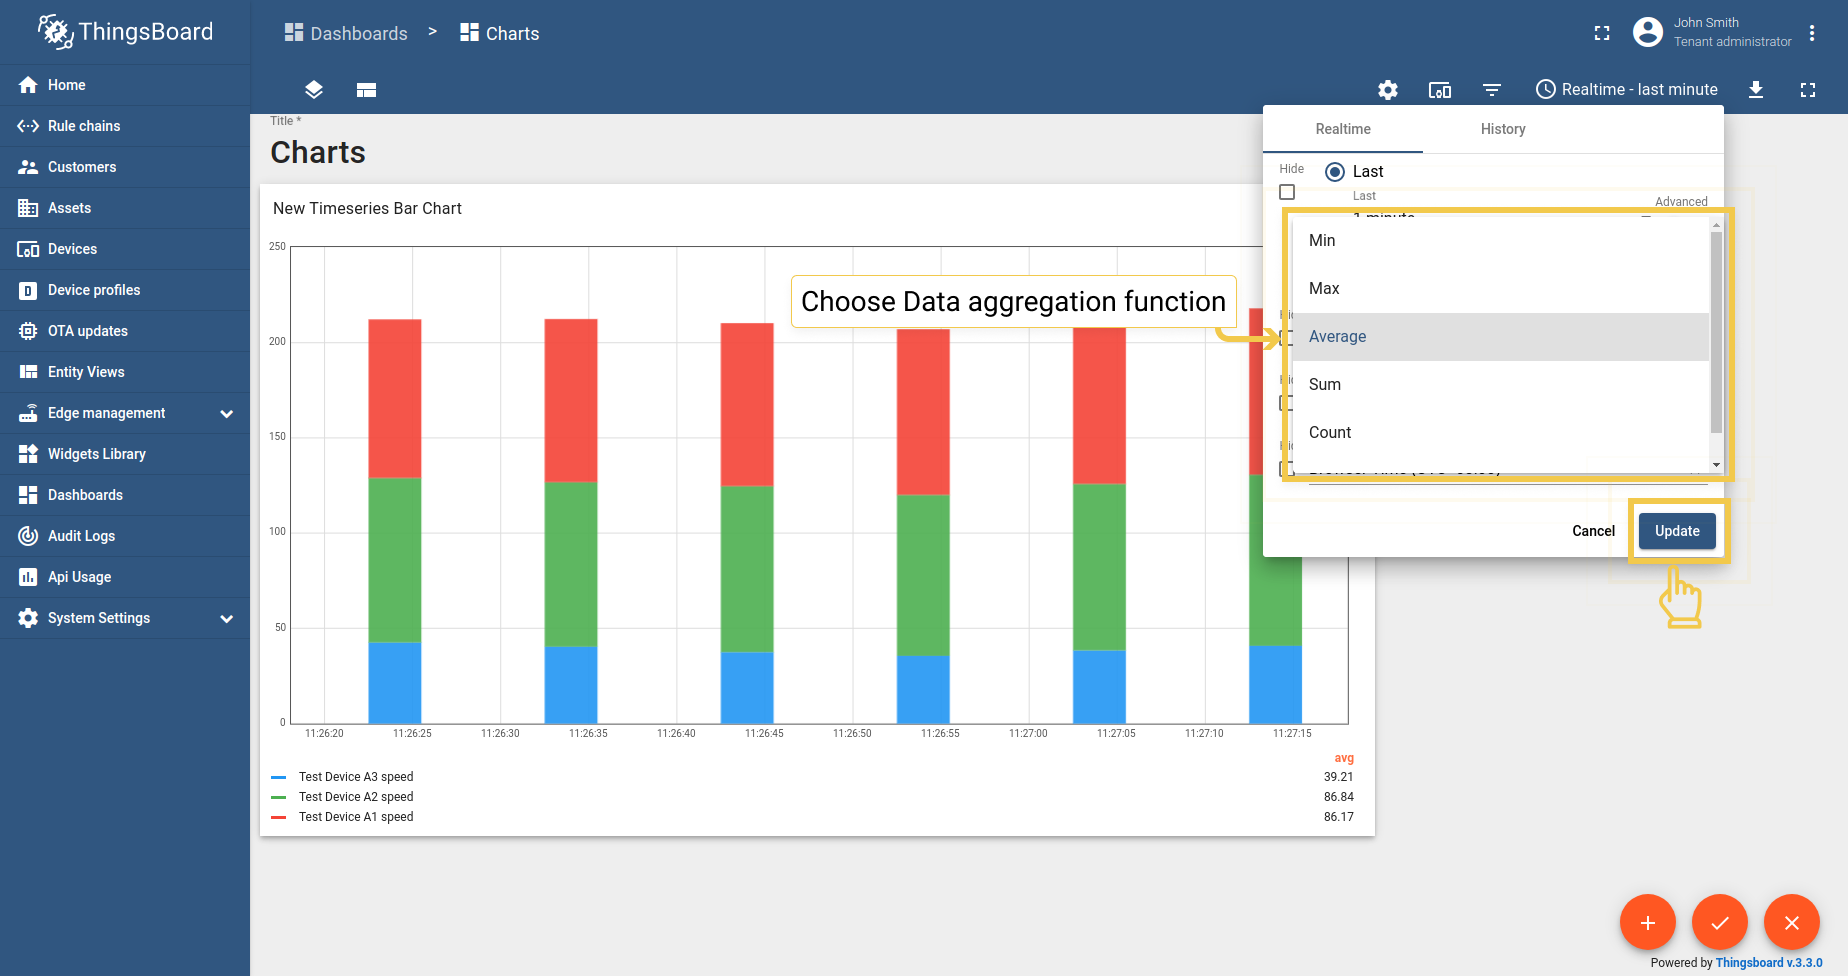Open the dashboard settings gear icon
The image size is (1848, 976).
tap(1388, 90)
